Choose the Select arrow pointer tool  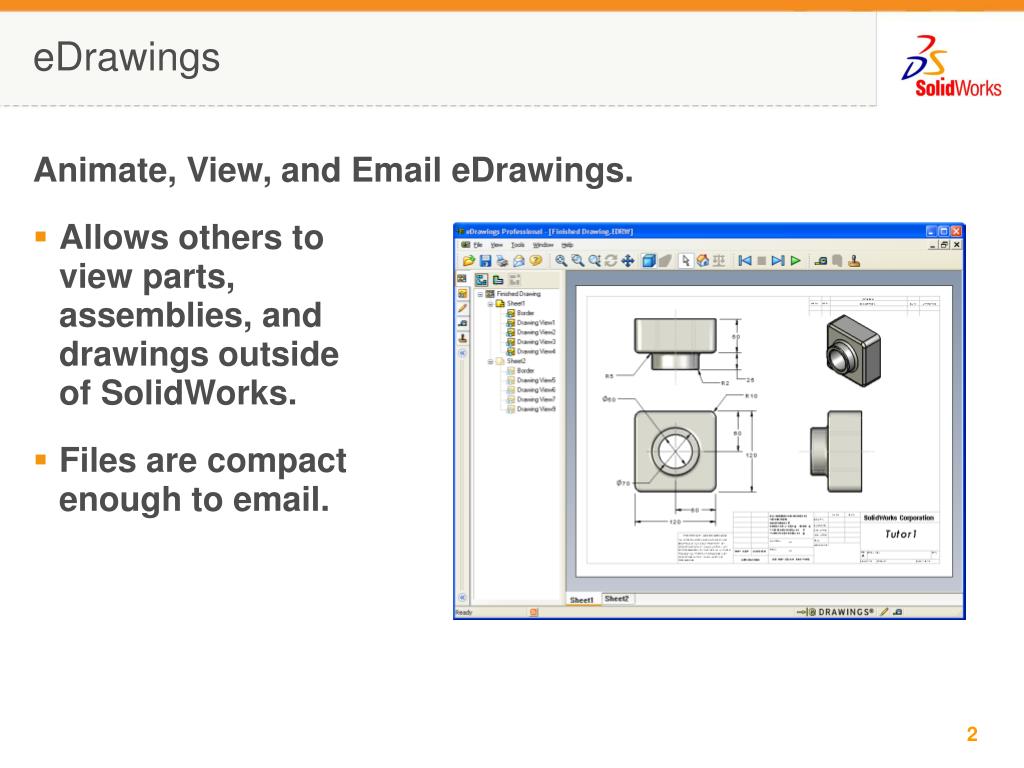(686, 261)
